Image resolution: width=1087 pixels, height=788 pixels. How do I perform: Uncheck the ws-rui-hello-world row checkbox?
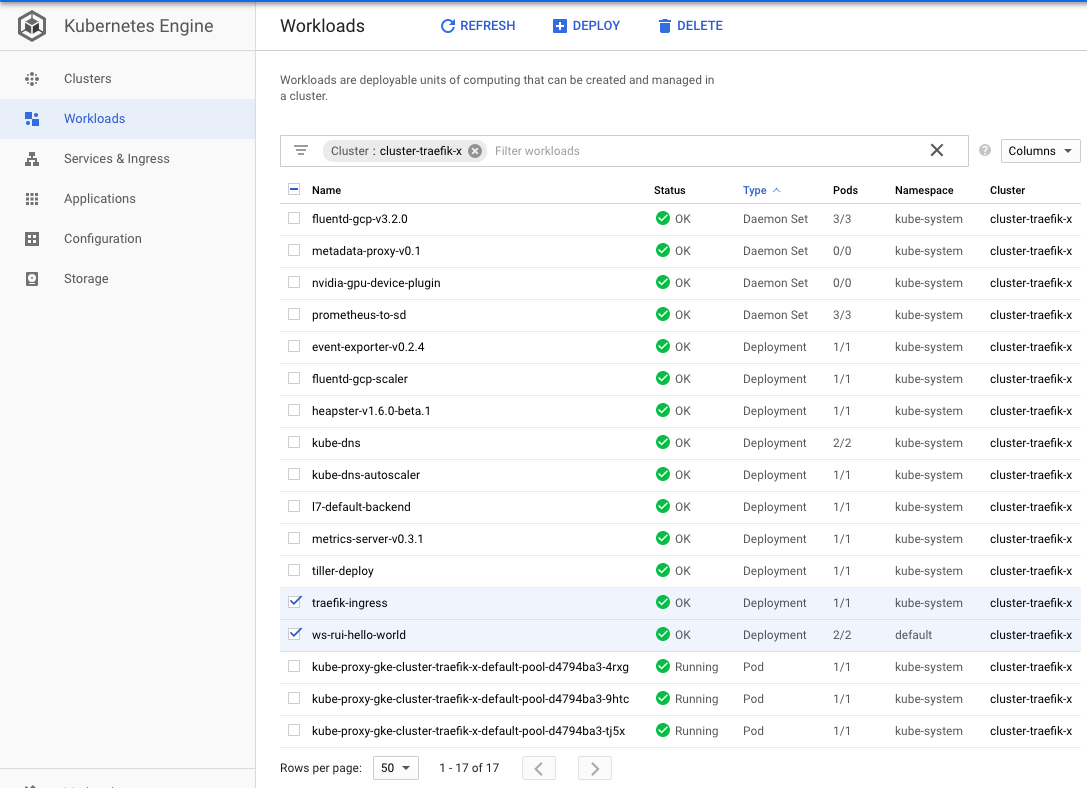tap(294, 634)
